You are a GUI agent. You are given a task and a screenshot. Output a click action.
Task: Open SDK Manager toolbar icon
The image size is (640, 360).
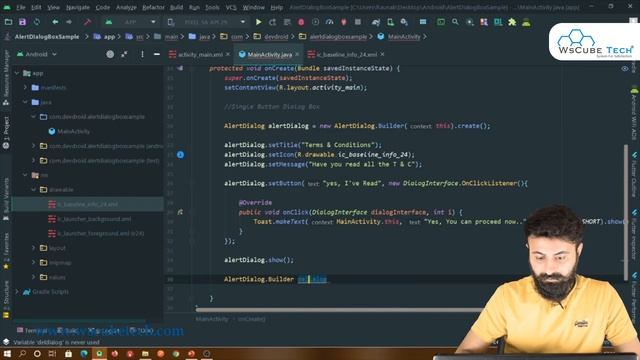click(x=404, y=22)
